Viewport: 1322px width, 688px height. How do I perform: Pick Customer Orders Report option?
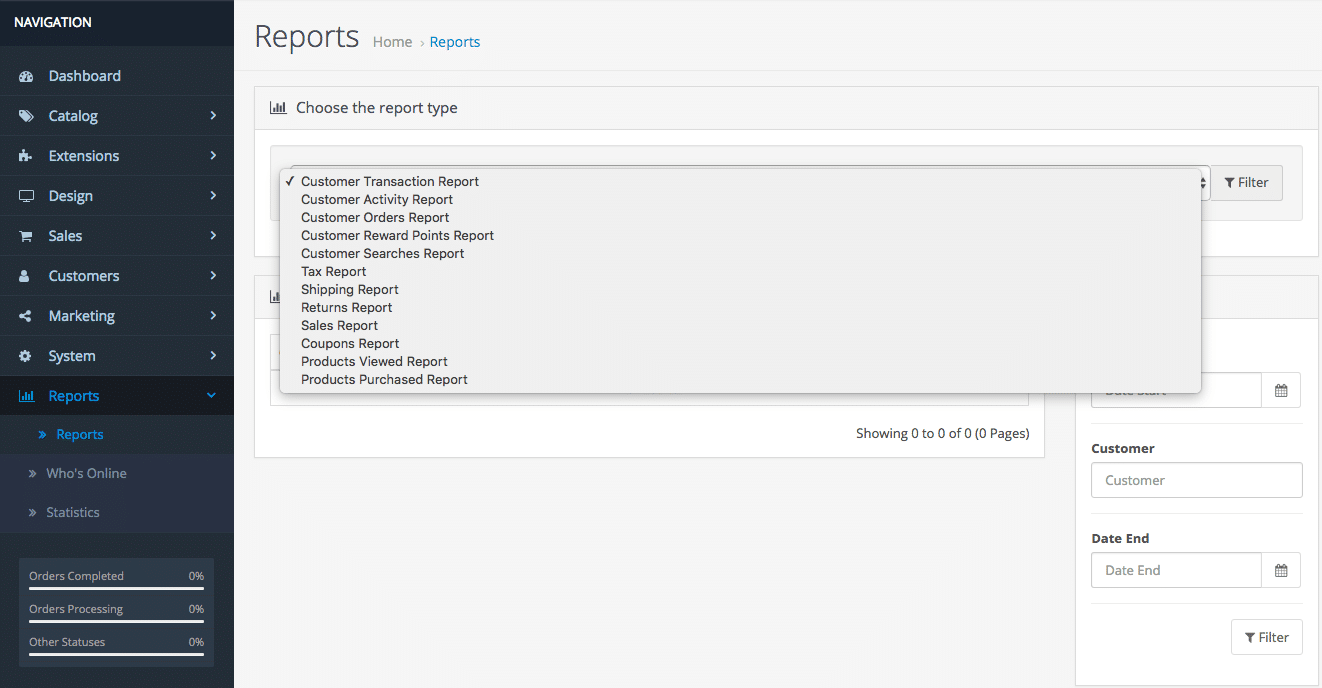click(x=740, y=218)
